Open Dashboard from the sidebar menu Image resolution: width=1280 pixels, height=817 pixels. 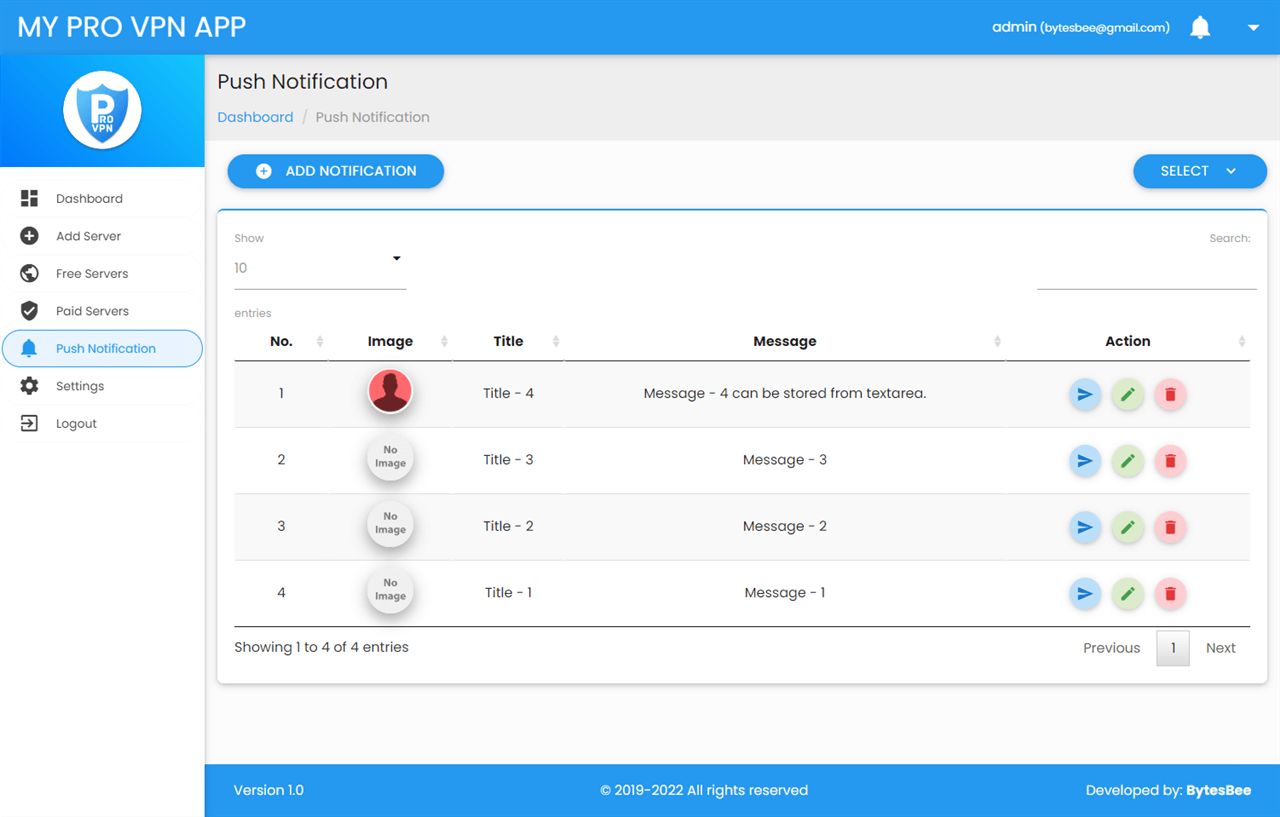pos(102,198)
